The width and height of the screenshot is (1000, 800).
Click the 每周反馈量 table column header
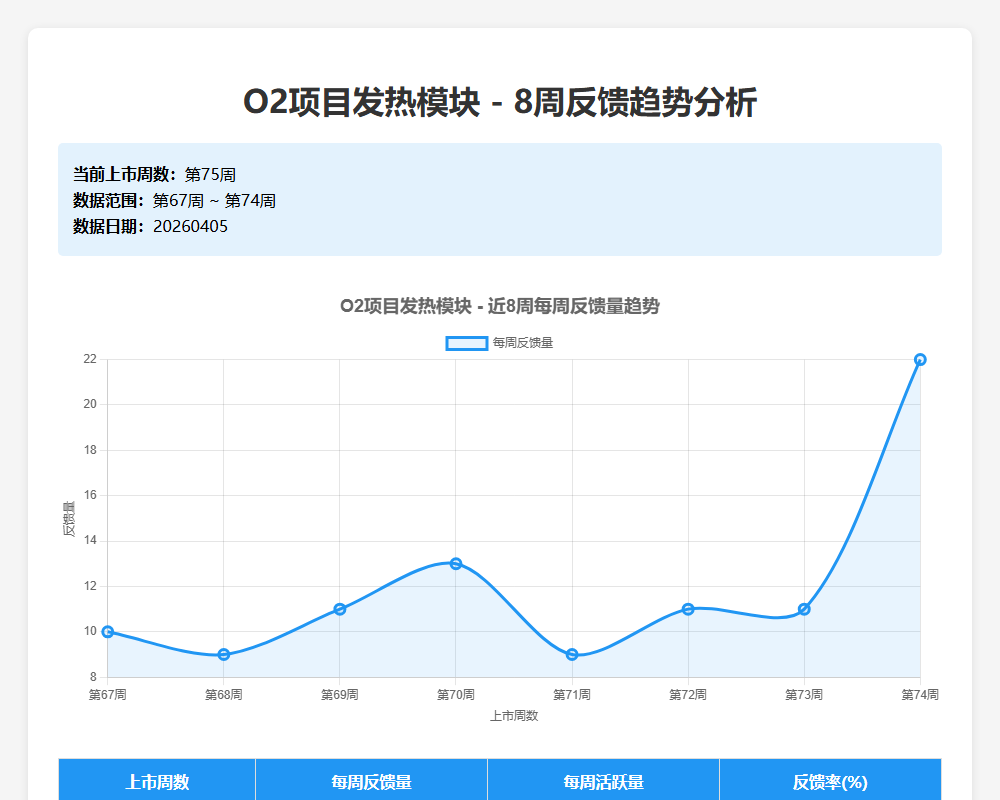[x=371, y=781]
